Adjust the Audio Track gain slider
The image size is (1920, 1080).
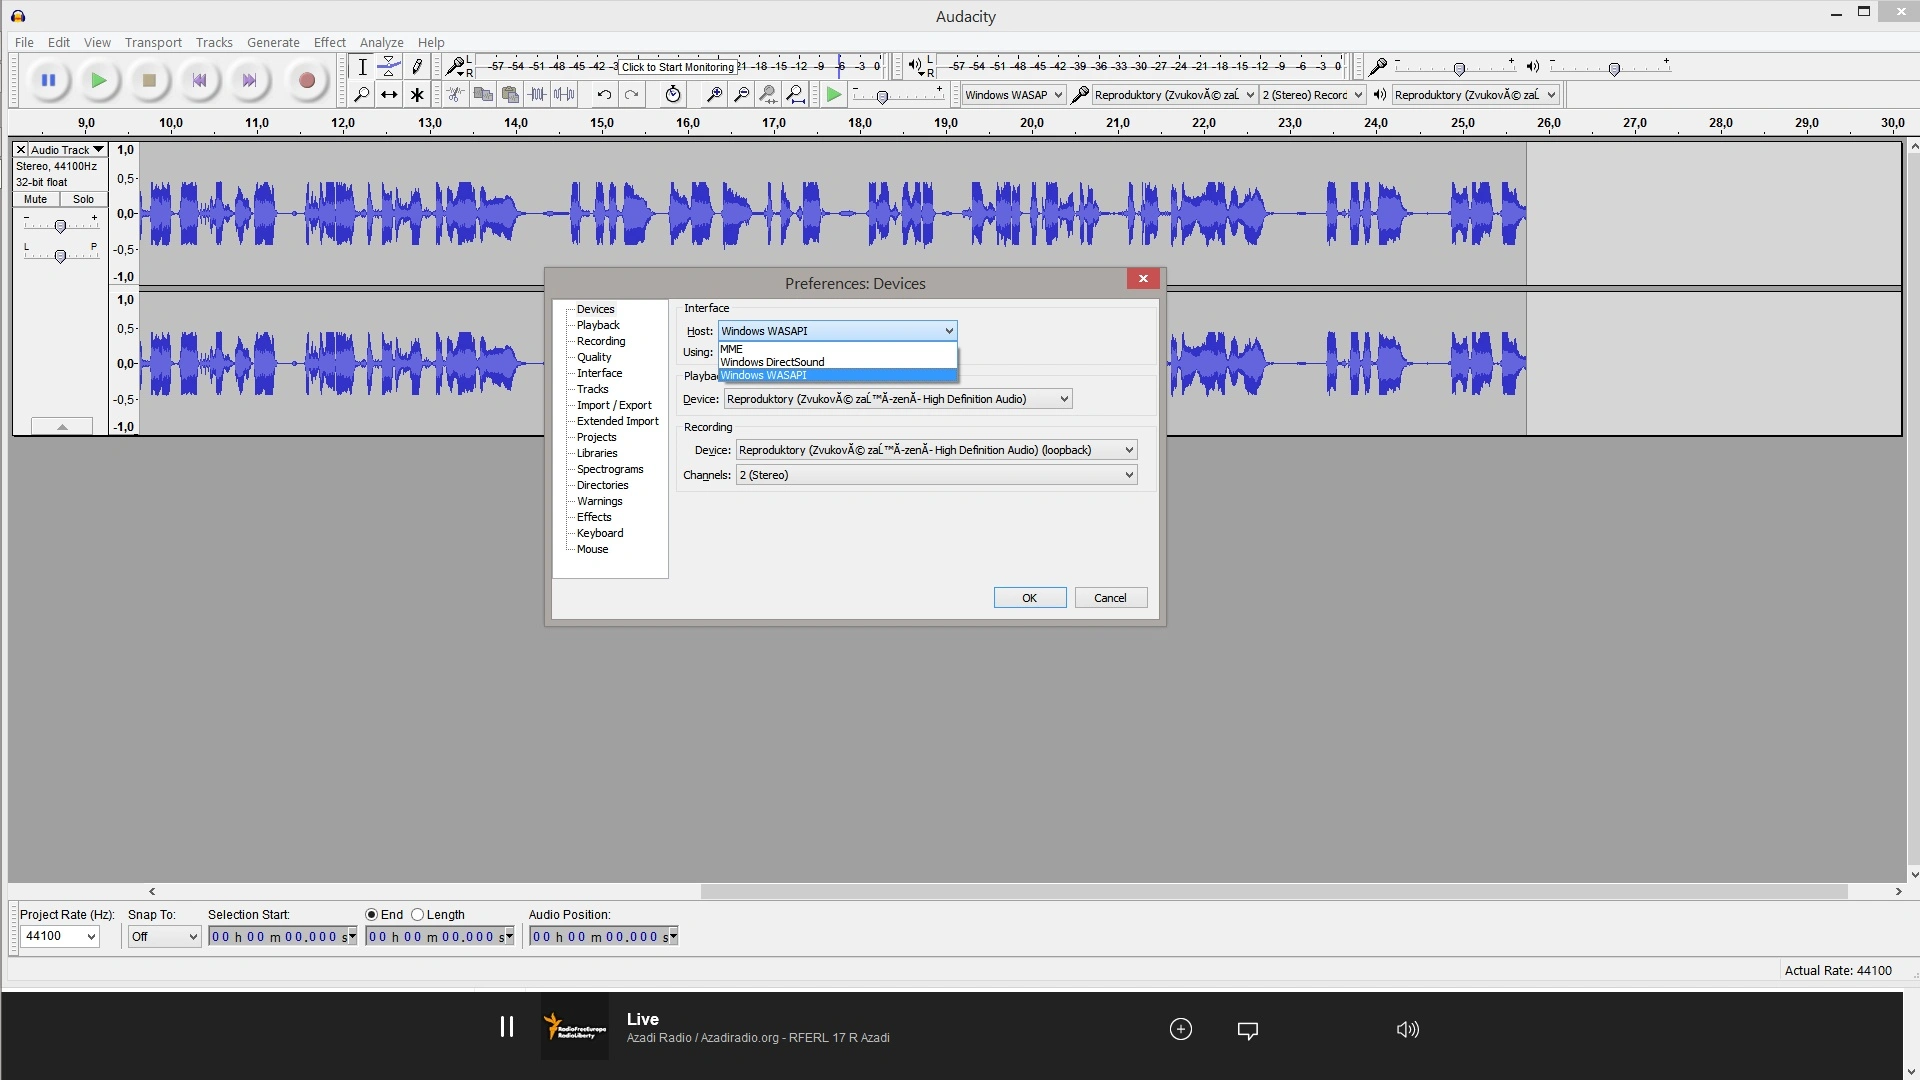pyautogui.click(x=60, y=227)
